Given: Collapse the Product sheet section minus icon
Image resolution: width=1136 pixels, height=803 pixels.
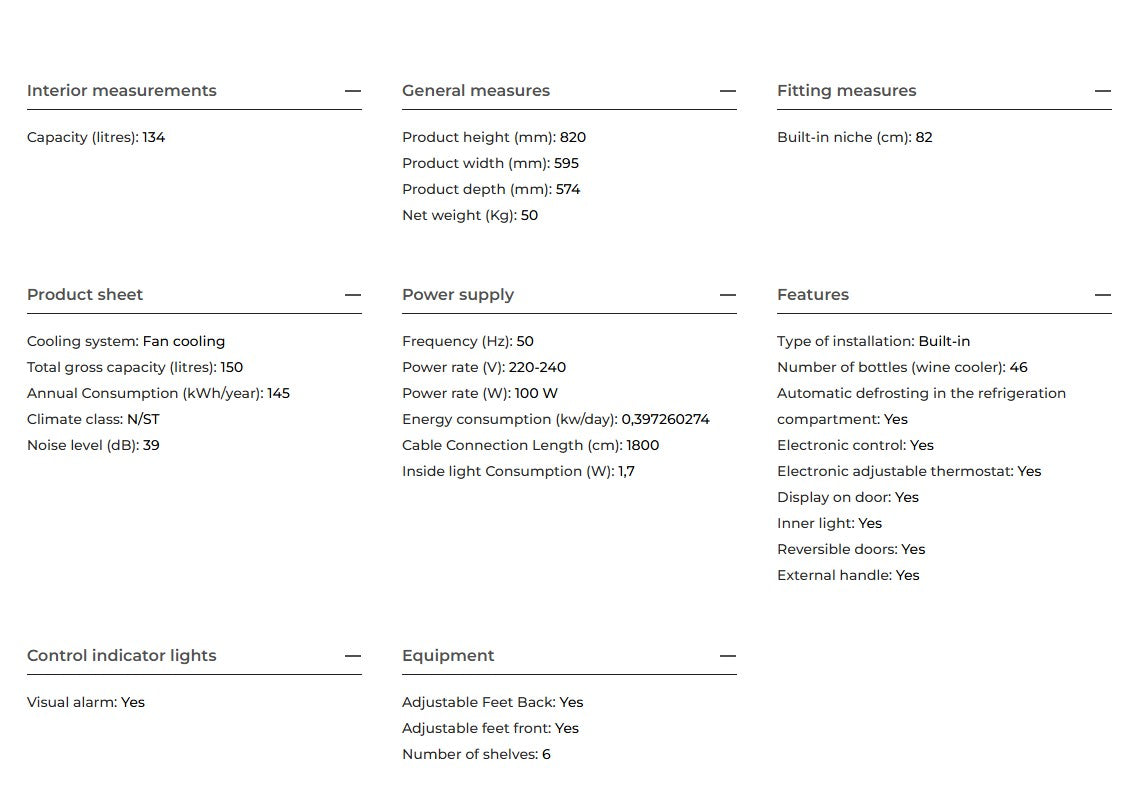Looking at the screenshot, I should (x=353, y=295).
